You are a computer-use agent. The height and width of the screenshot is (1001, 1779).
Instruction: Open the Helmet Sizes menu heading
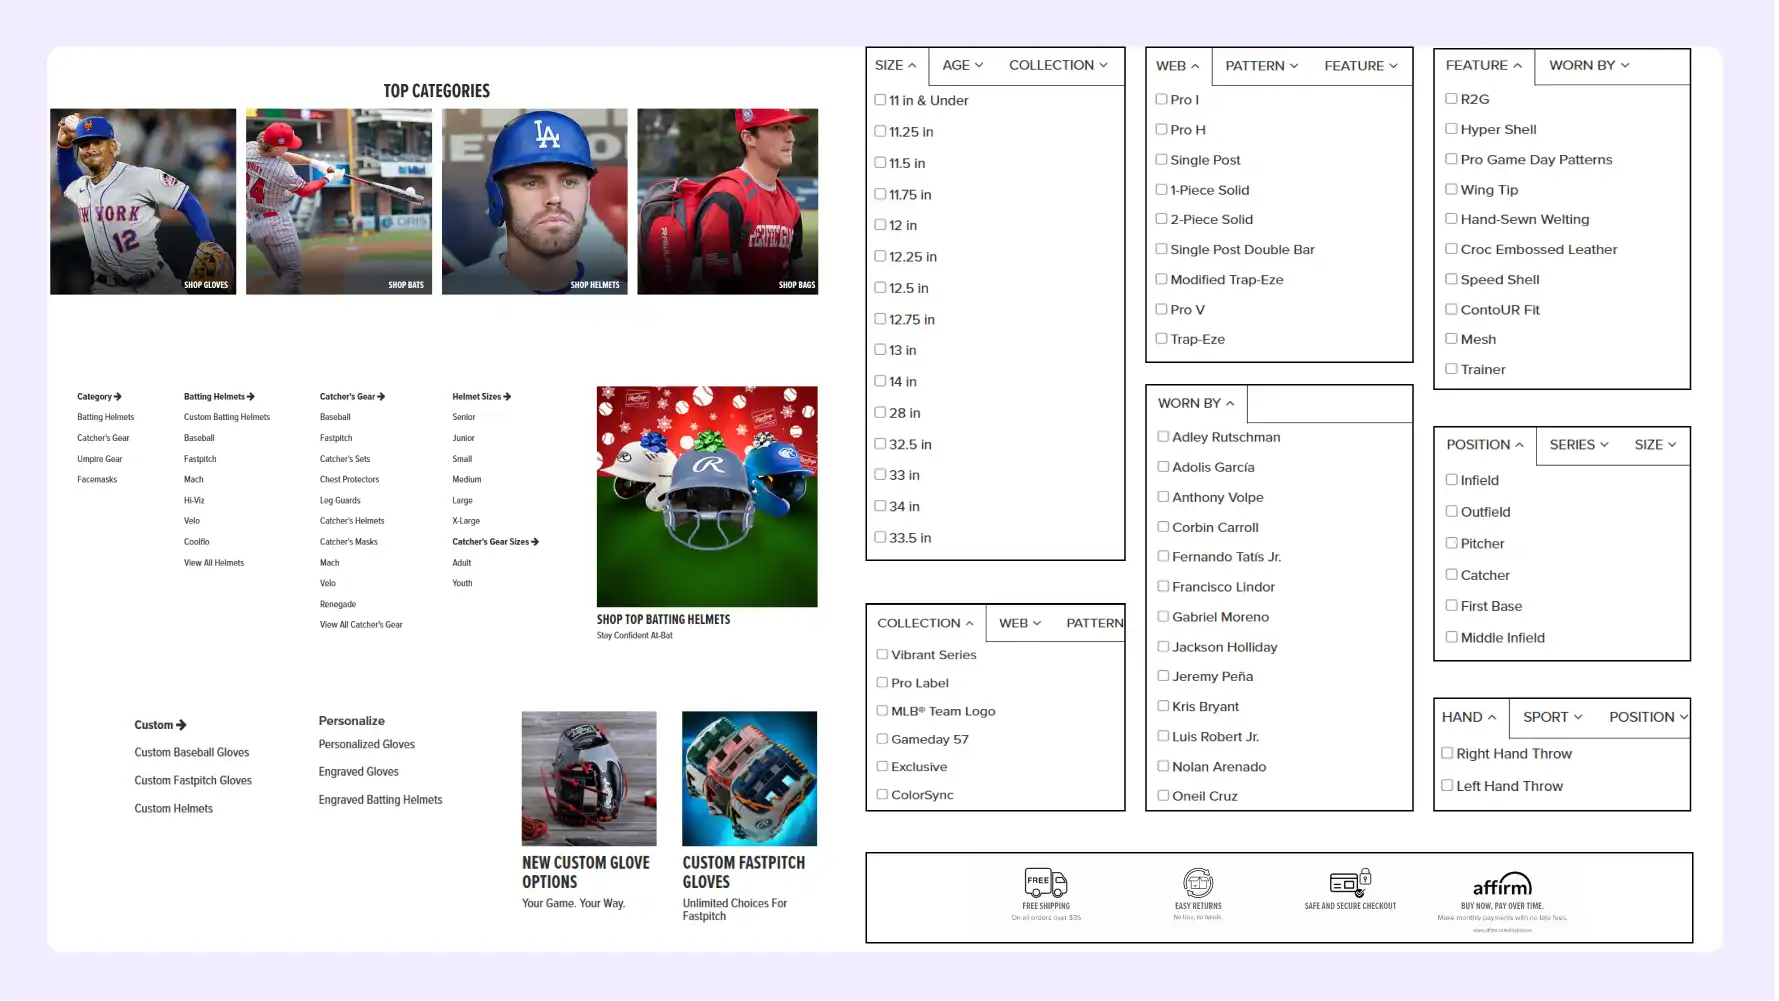(481, 397)
